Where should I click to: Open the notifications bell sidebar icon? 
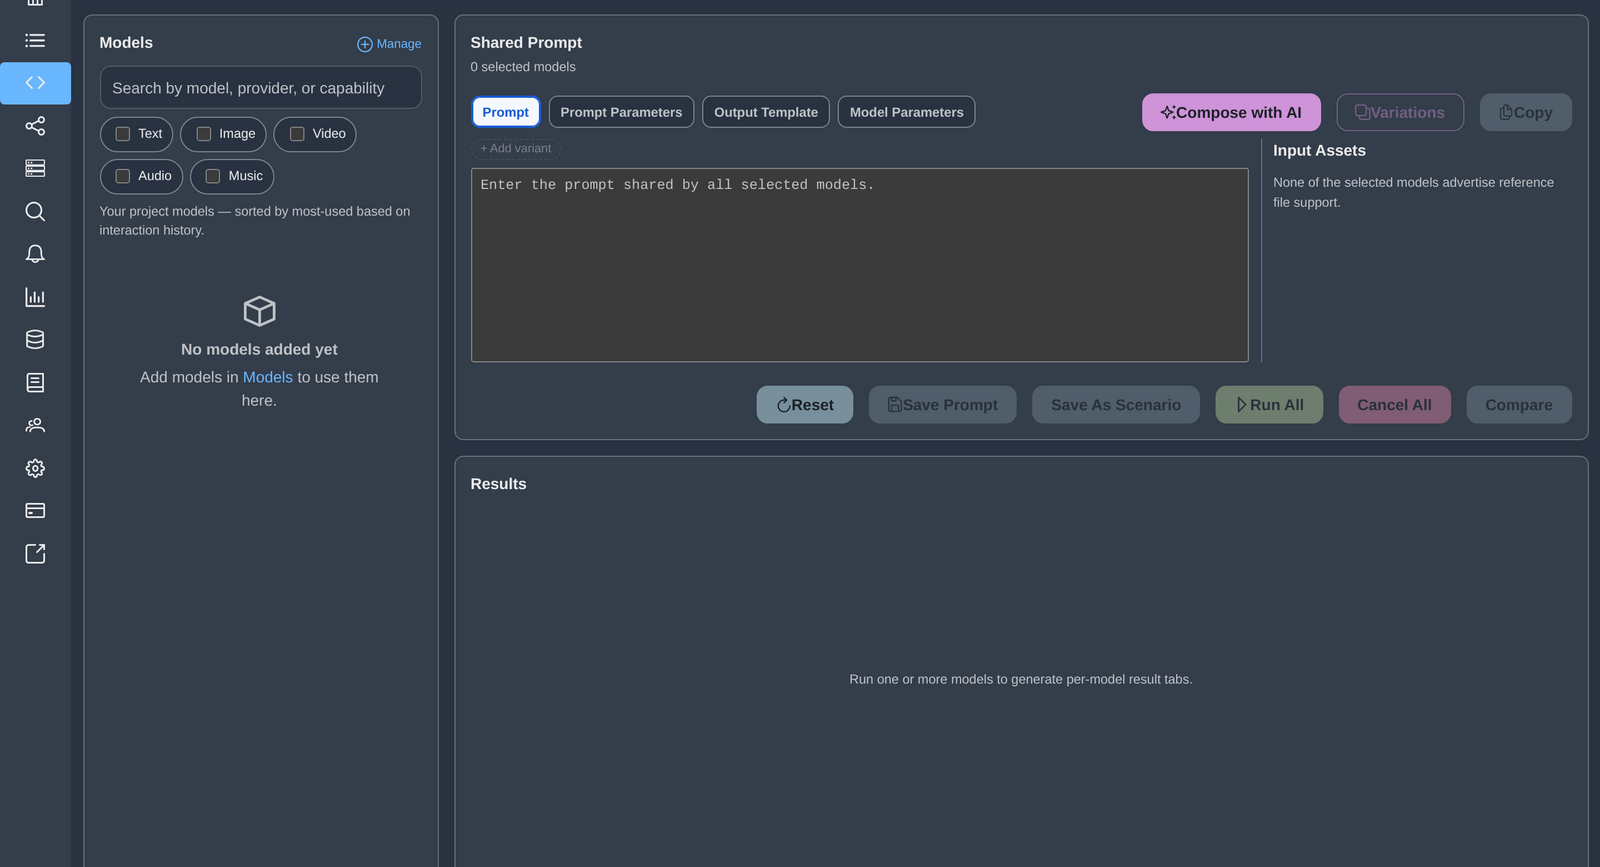coord(35,254)
